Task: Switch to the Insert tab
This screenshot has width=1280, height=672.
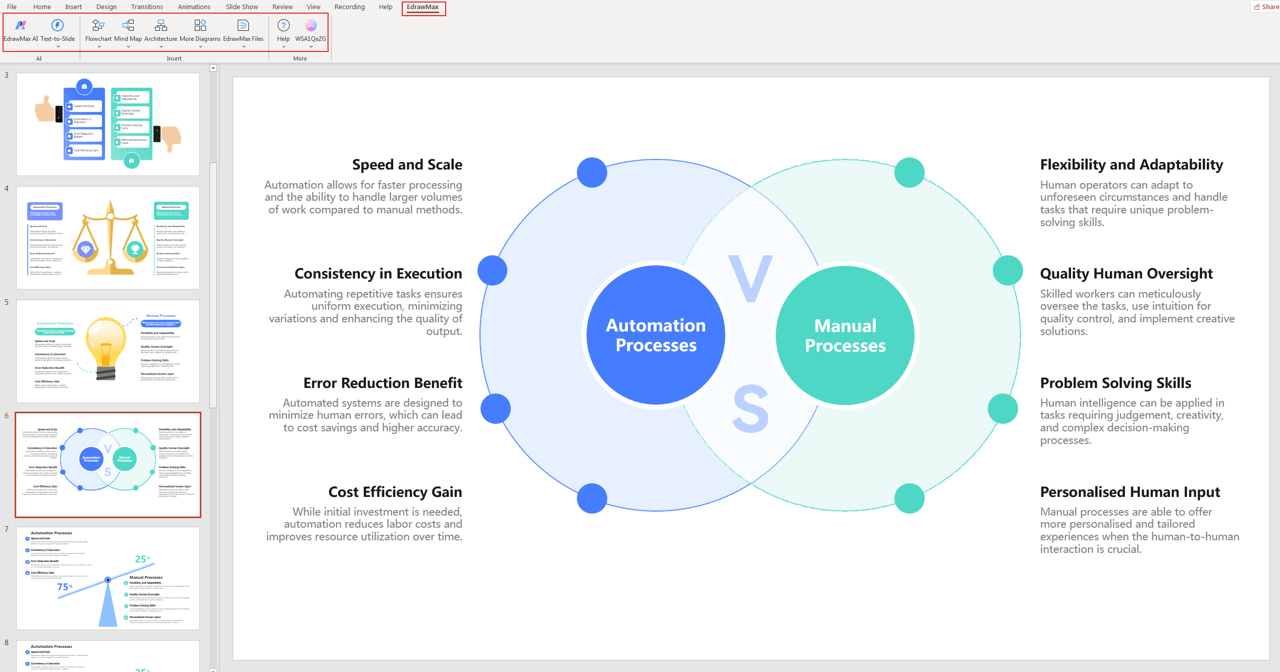Action: point(74,7)
